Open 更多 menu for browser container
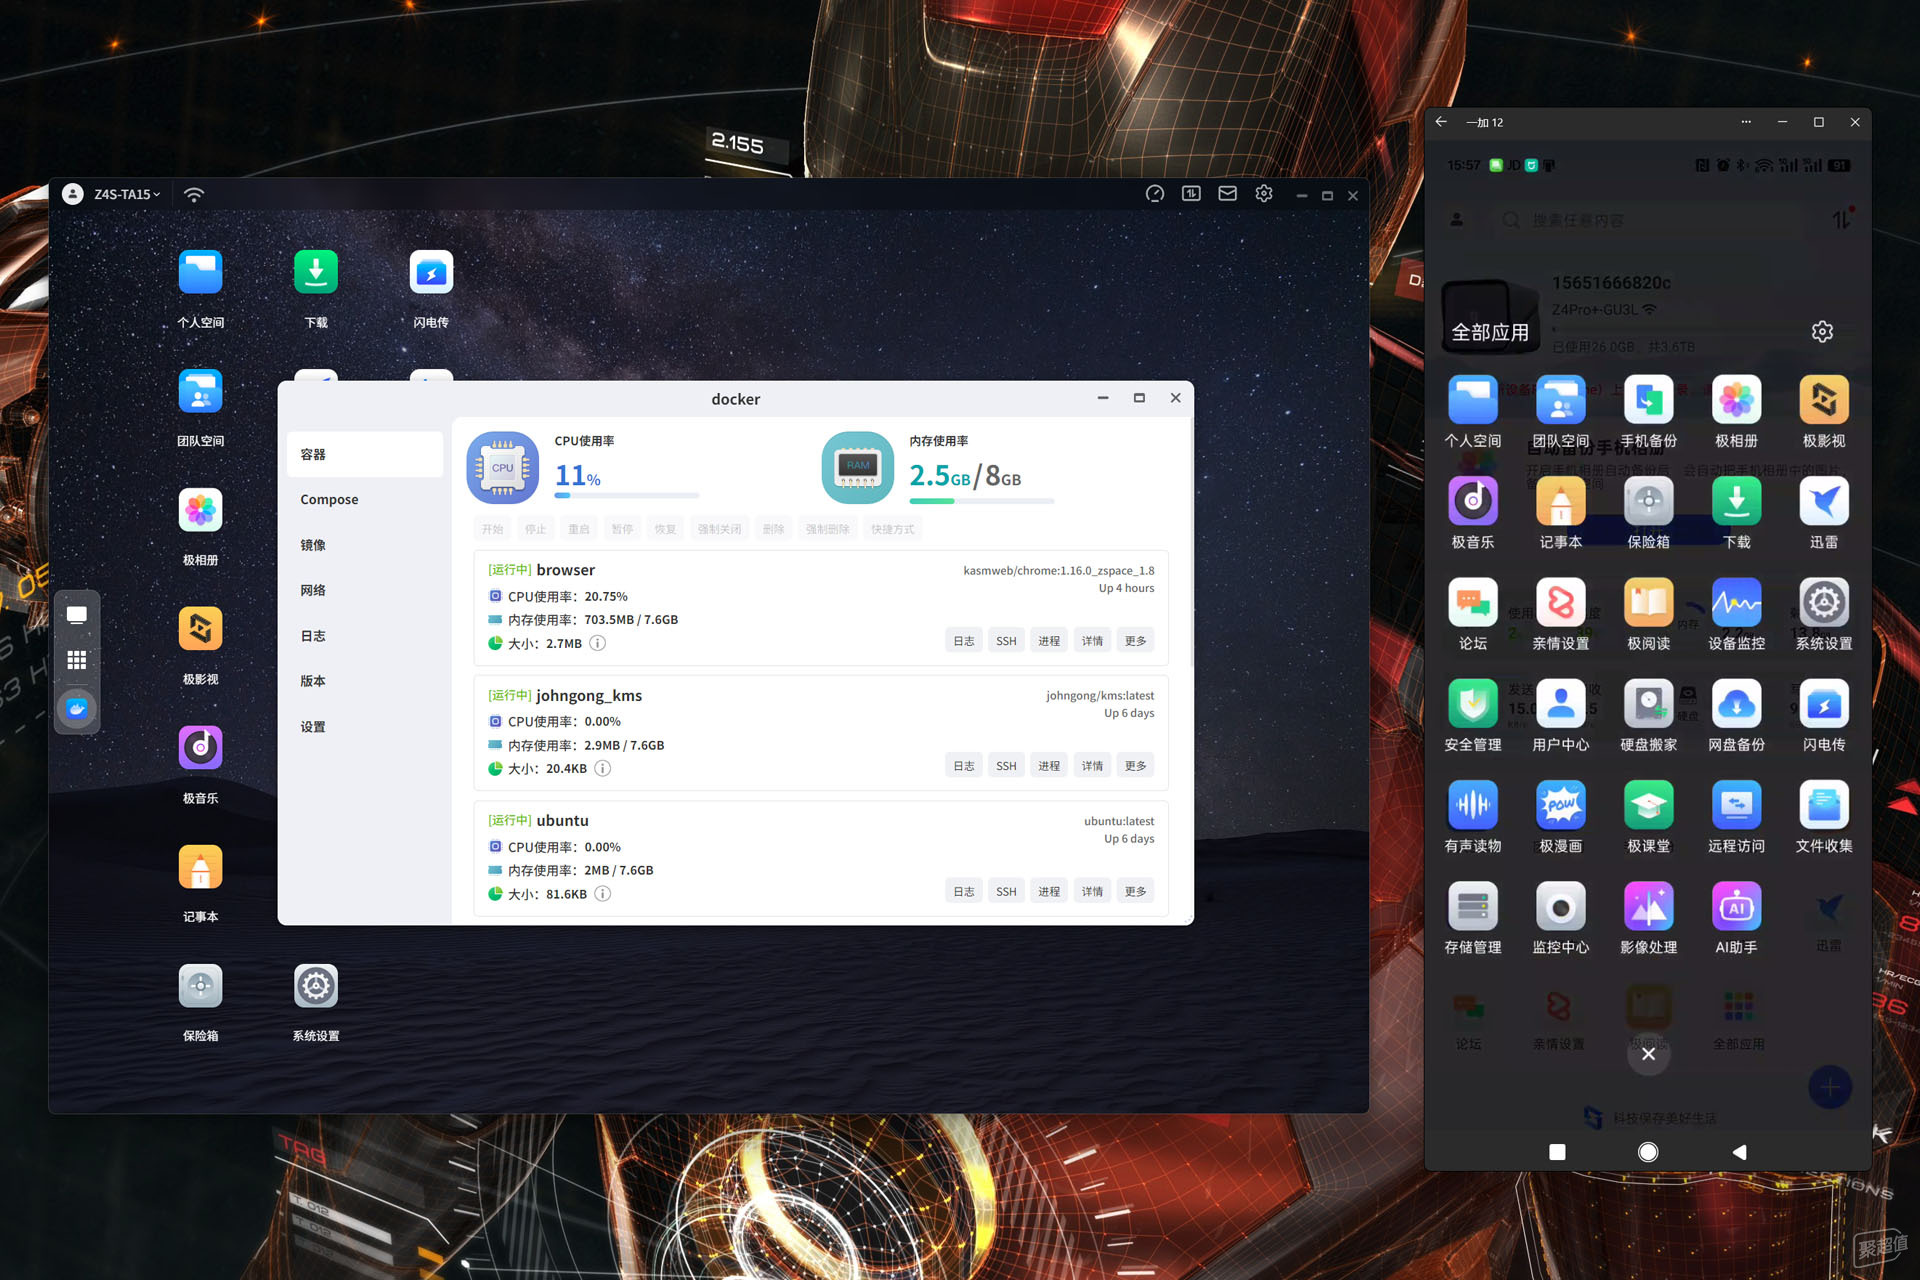 click(1135, 641)
